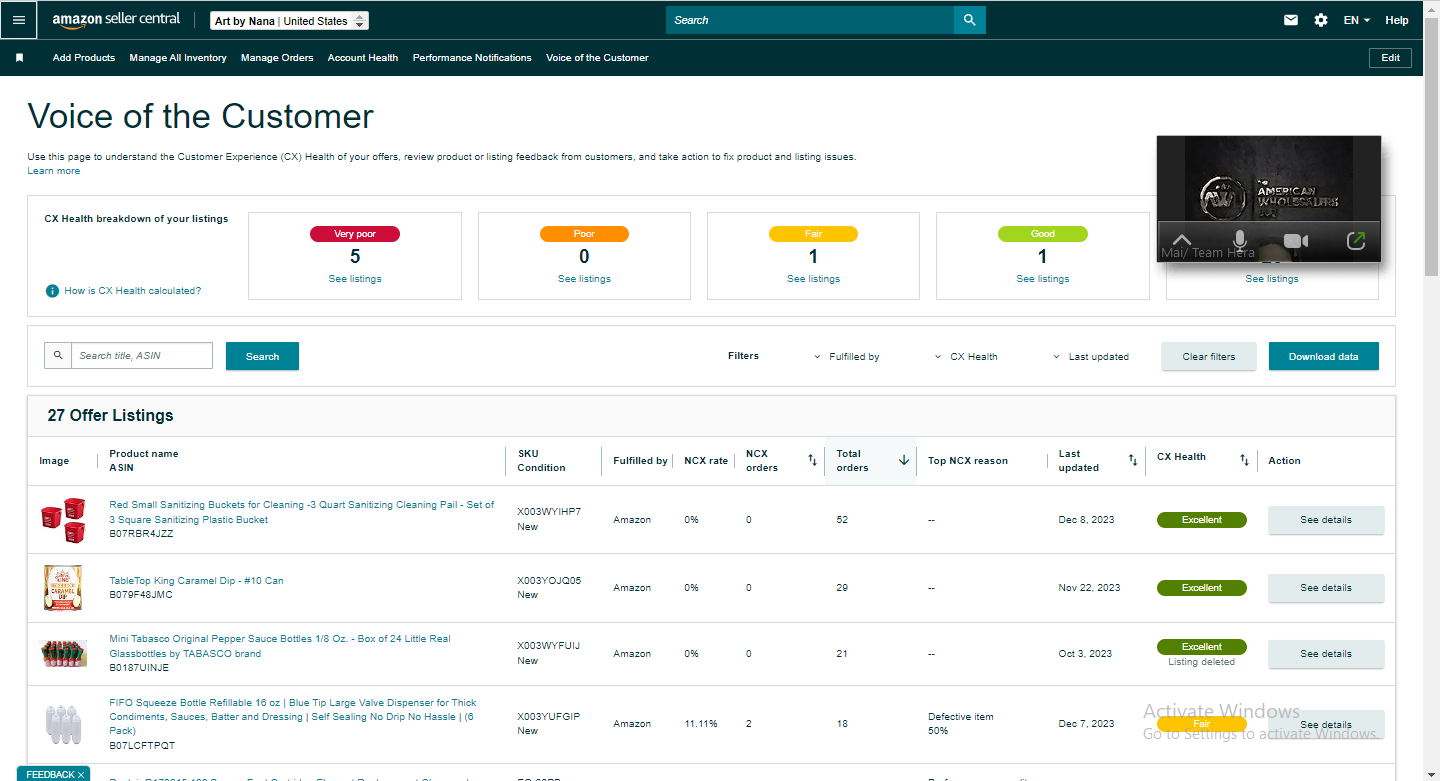Focus the Search title, ASIN field
The width and height of the screenshot is (1440, 781).
point(142,355)
